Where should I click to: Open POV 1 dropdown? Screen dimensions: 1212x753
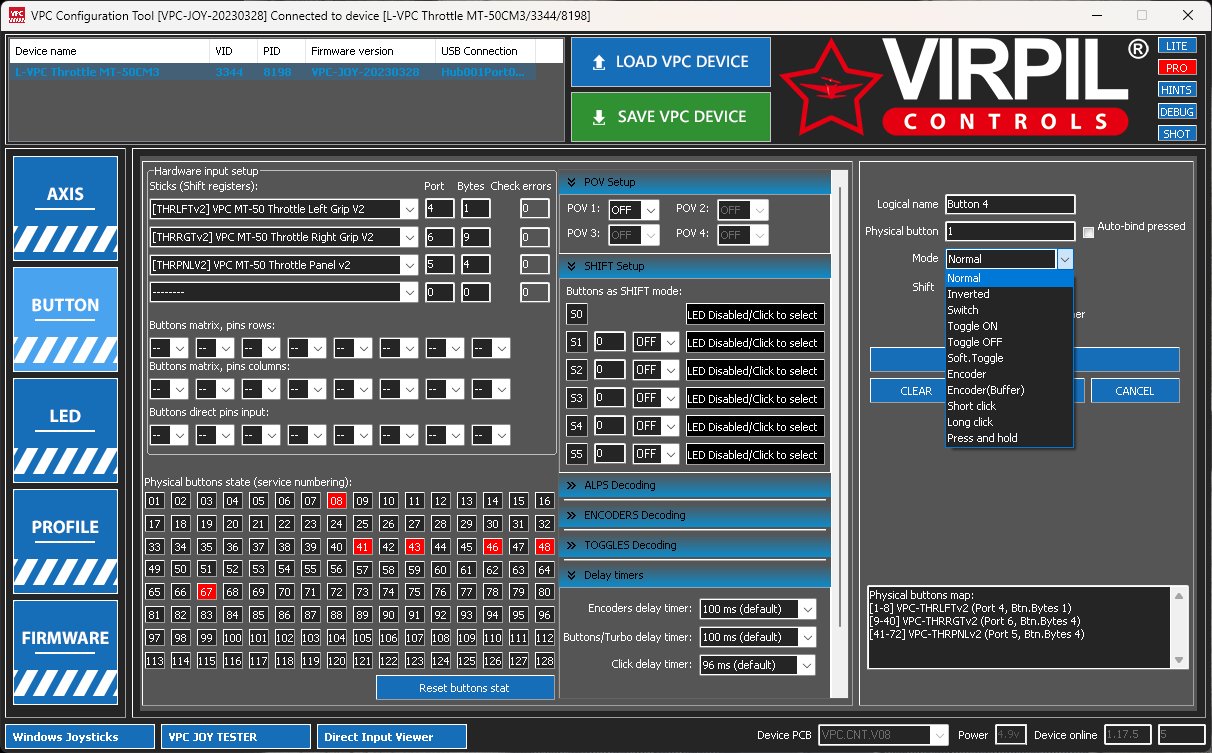(649, 210)
